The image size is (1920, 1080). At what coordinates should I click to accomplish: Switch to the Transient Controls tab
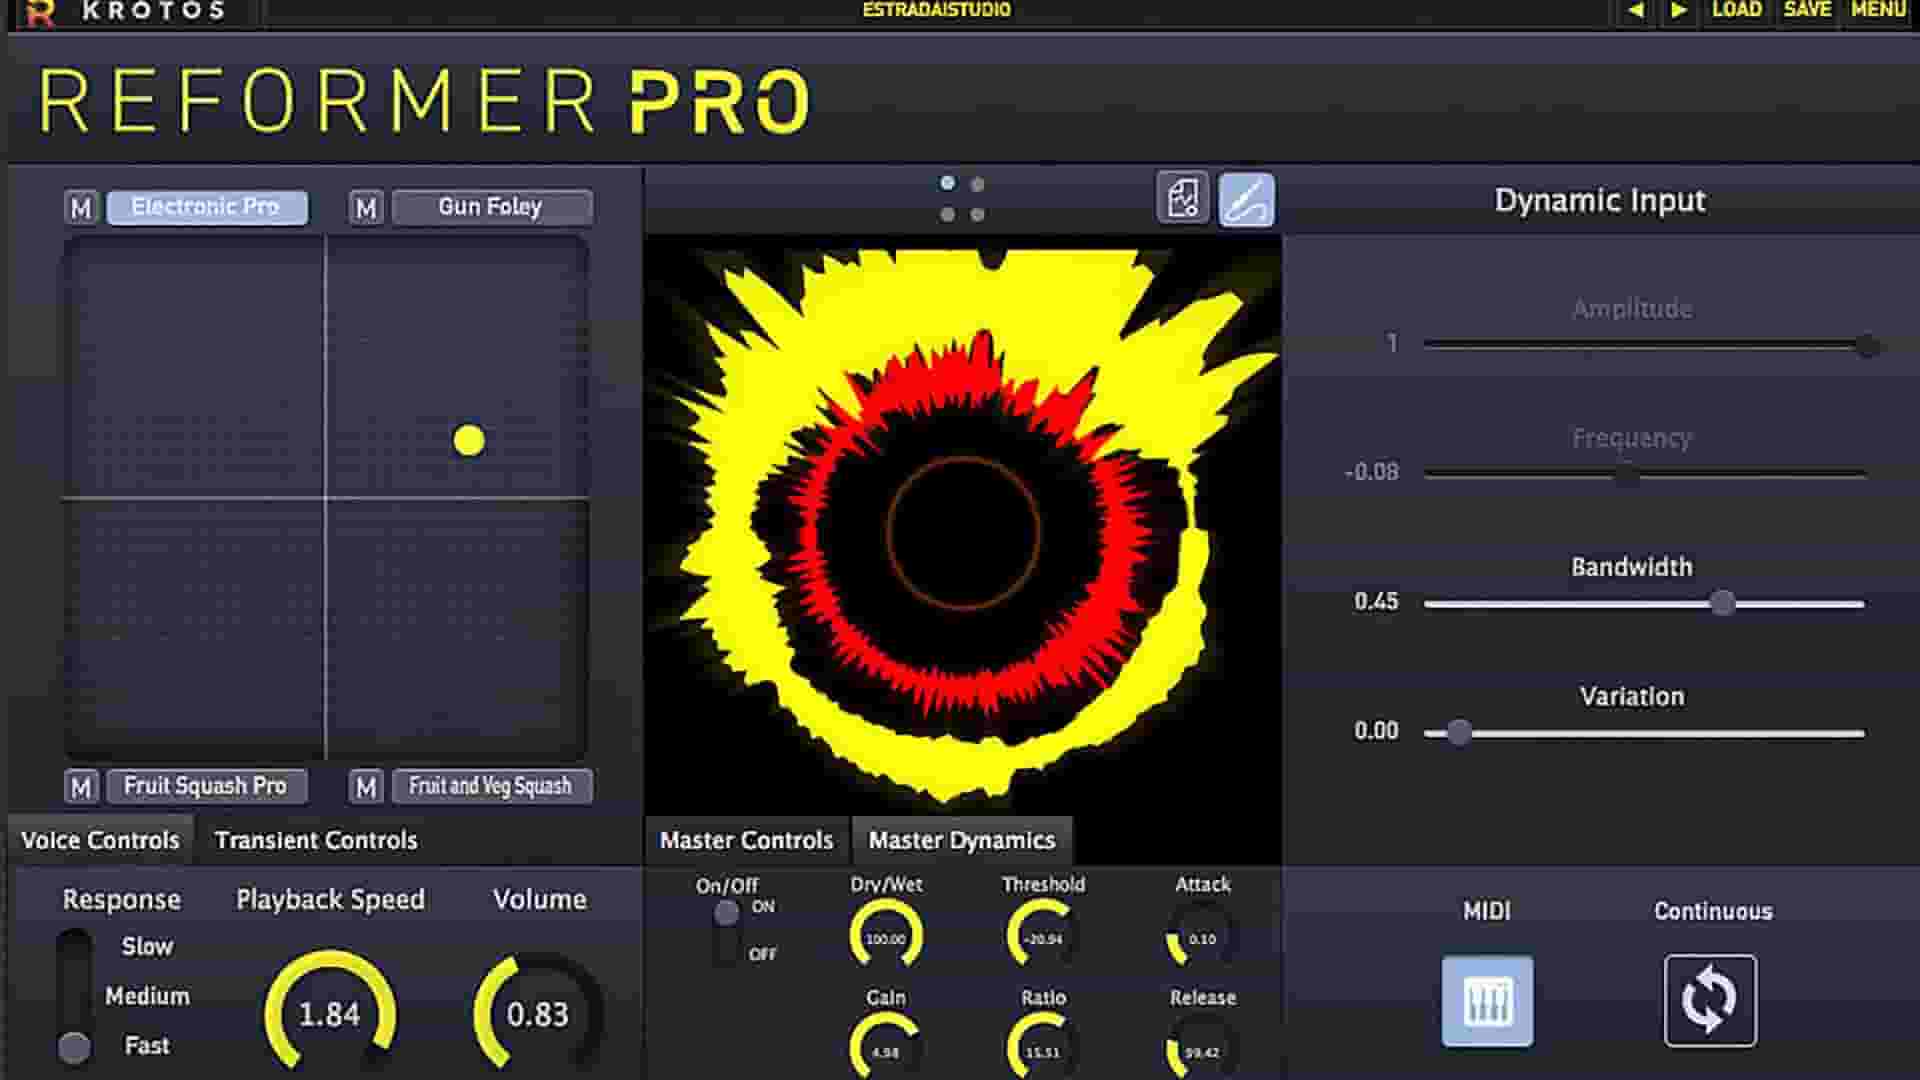[316, 840]
